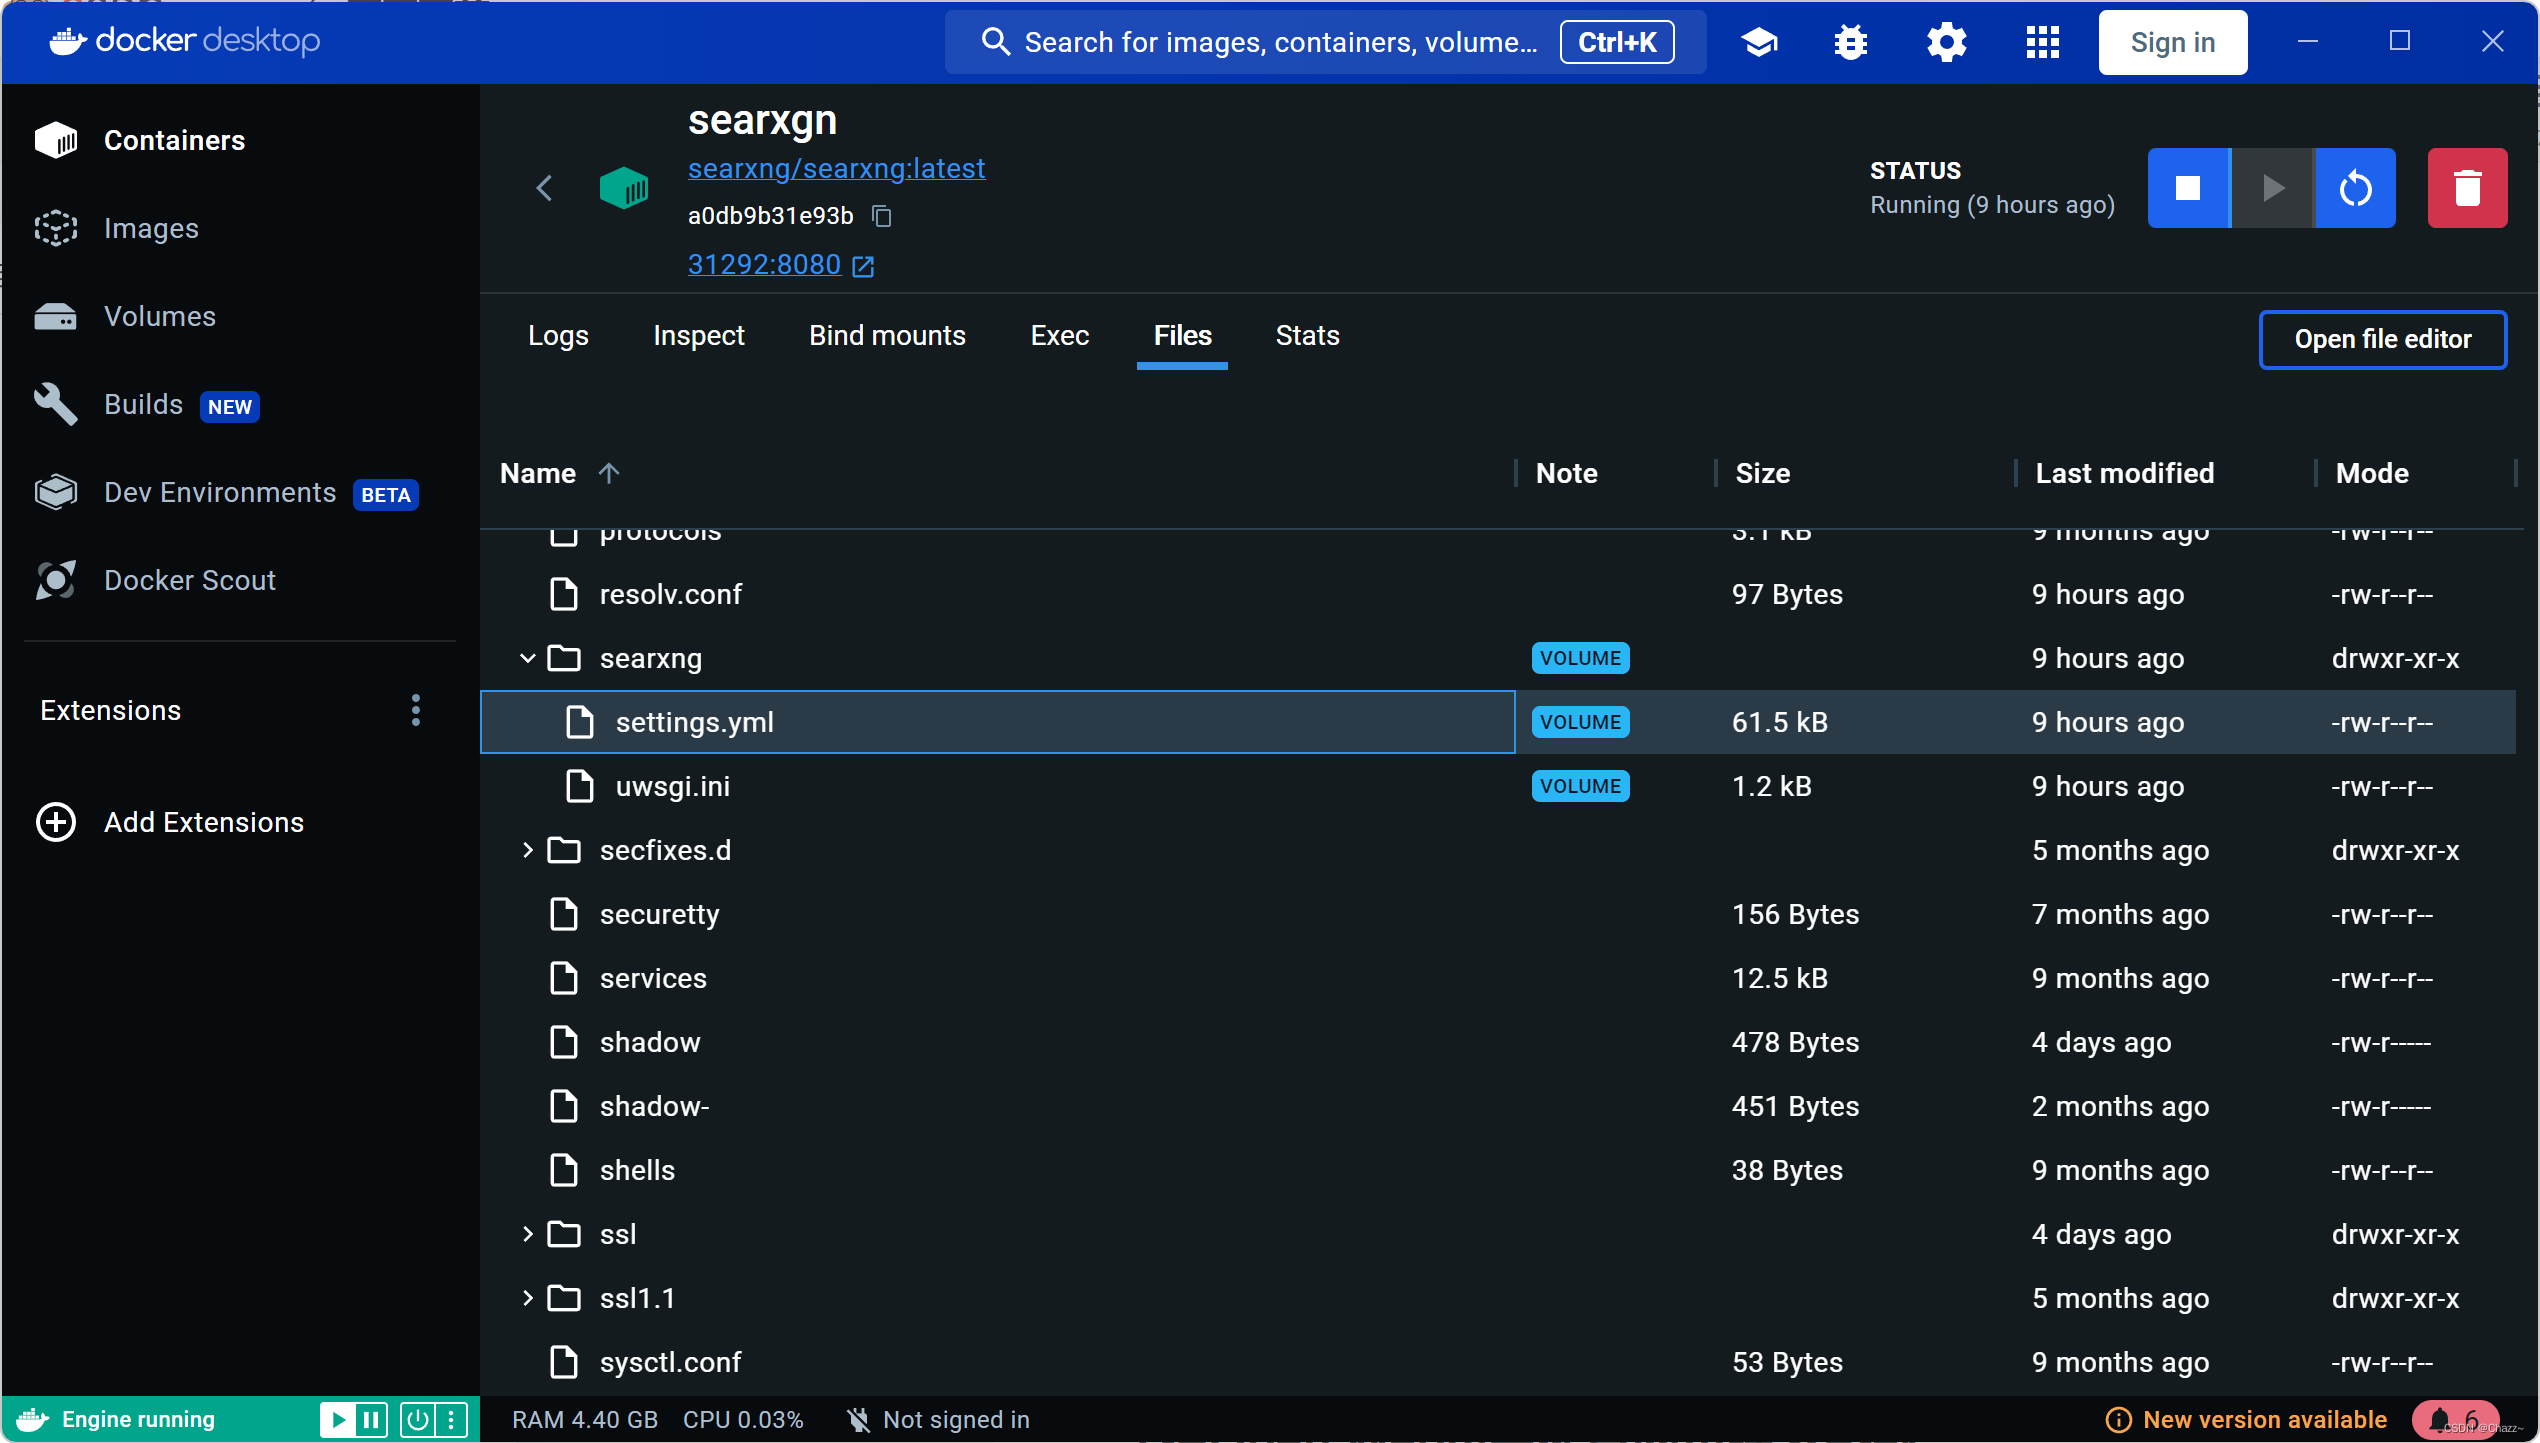Pause the Docker engine in status bar
This screenshot has height=1443, width=2540.
[371, 1419]
